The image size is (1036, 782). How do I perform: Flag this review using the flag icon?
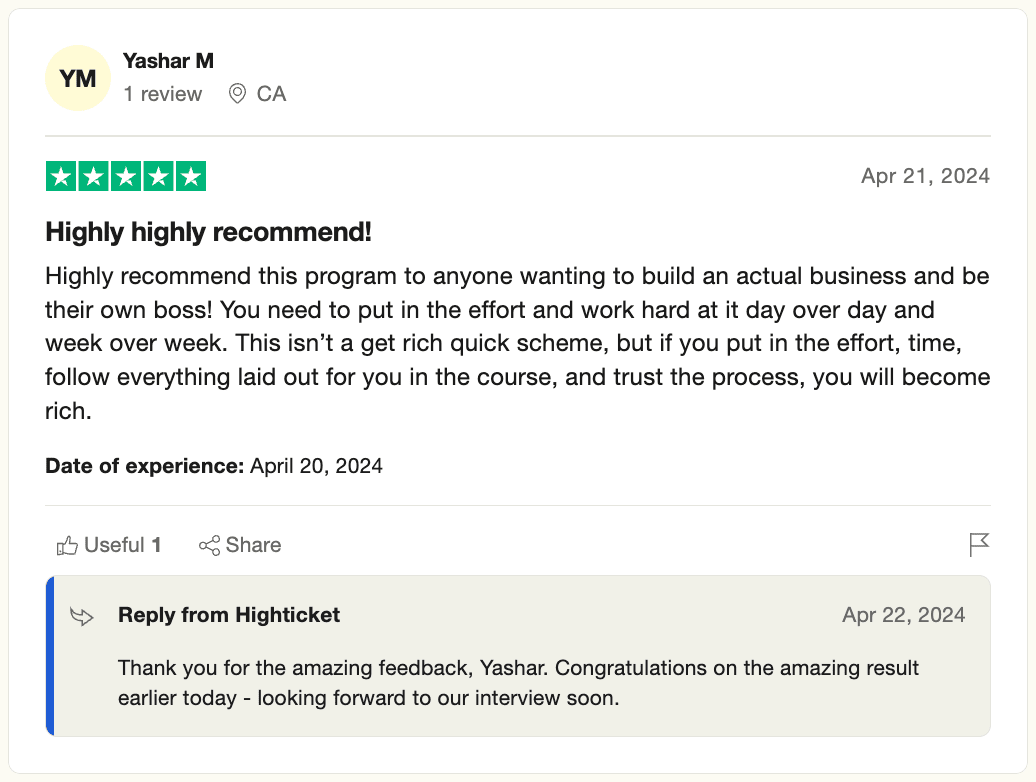coord(979,545)
